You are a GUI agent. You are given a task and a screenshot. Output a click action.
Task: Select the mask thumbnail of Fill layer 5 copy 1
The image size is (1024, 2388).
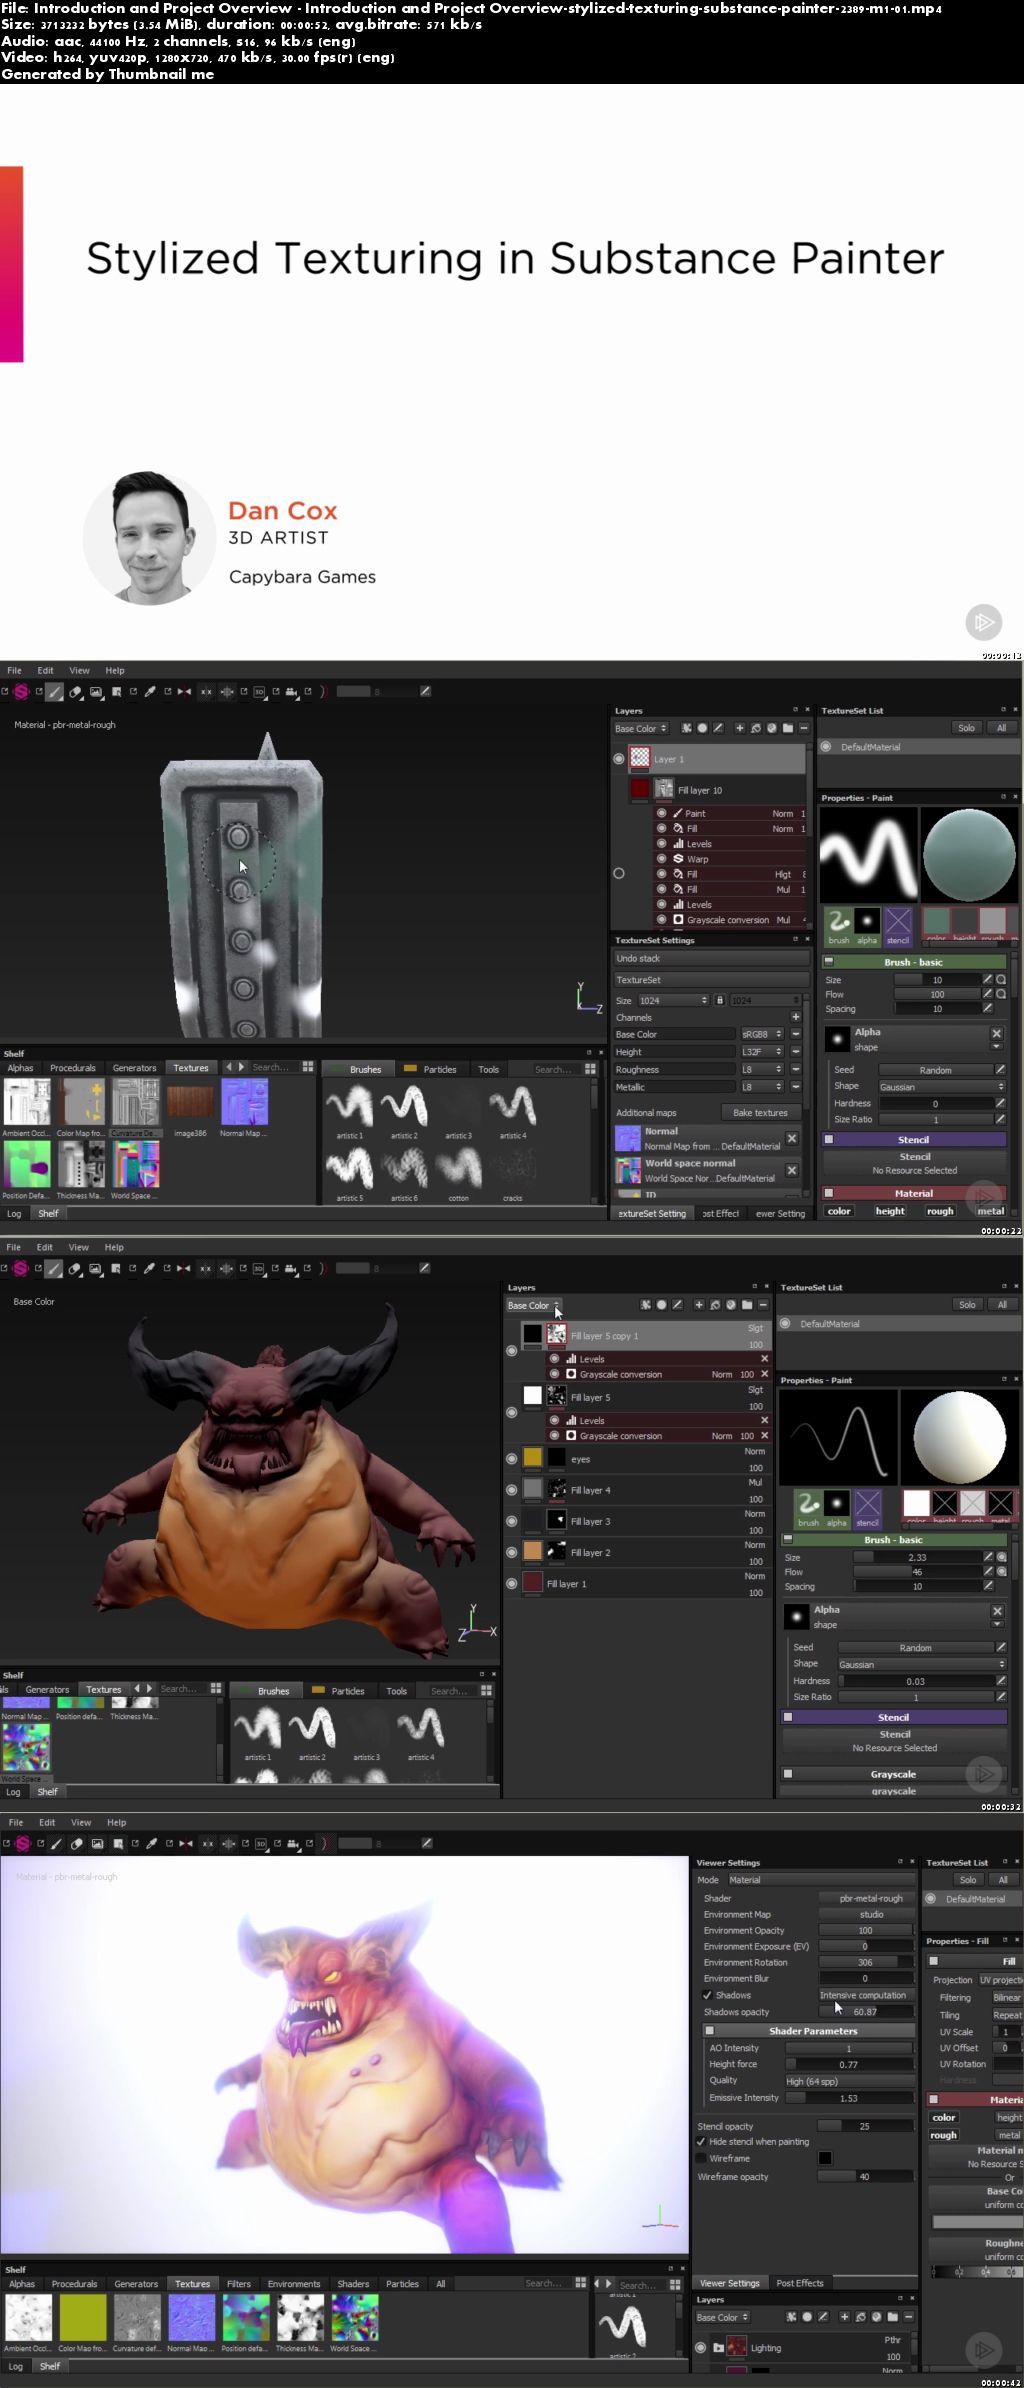pos(557,1335)
